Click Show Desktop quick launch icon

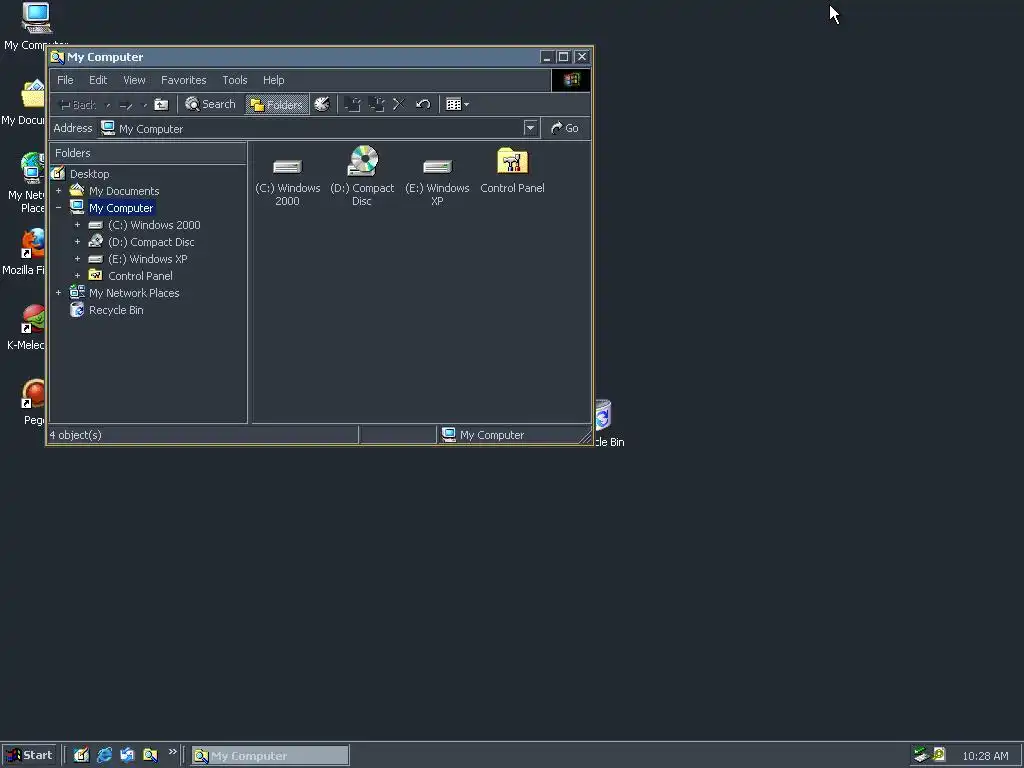[x=81, y=755]
